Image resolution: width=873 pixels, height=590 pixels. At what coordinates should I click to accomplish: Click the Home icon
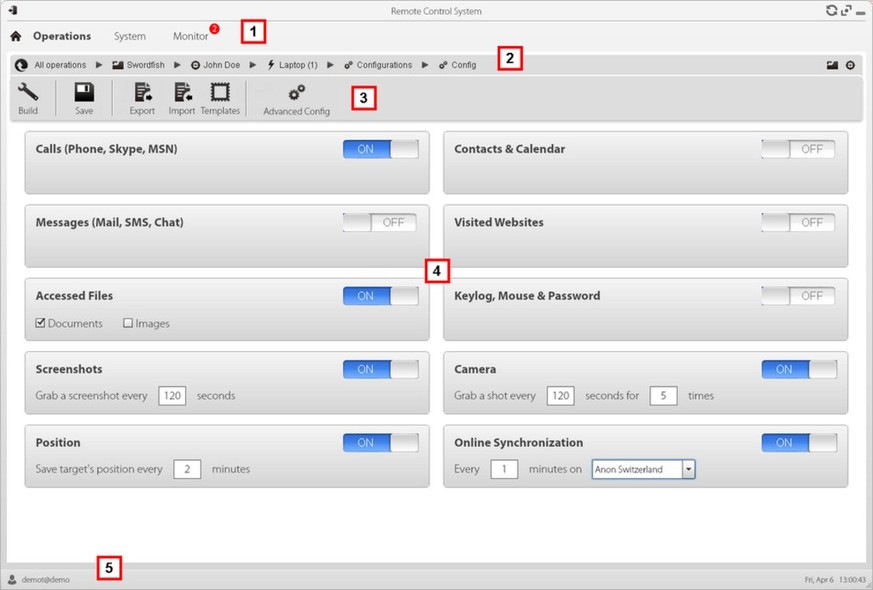pyautogui.click(x=16, y=36)
